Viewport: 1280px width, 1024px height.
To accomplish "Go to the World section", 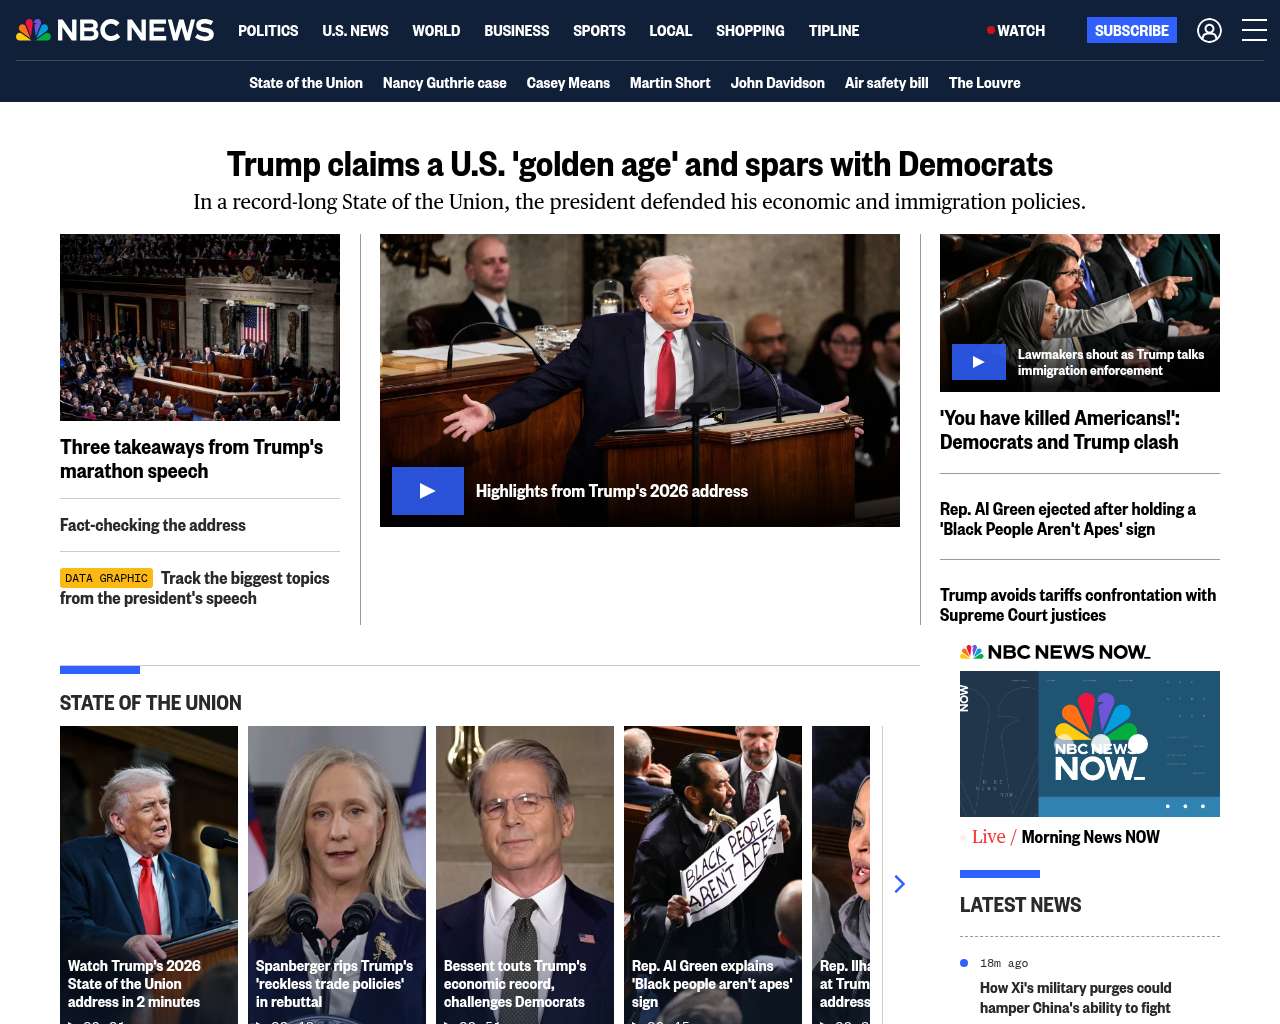I will coord(436,31).
